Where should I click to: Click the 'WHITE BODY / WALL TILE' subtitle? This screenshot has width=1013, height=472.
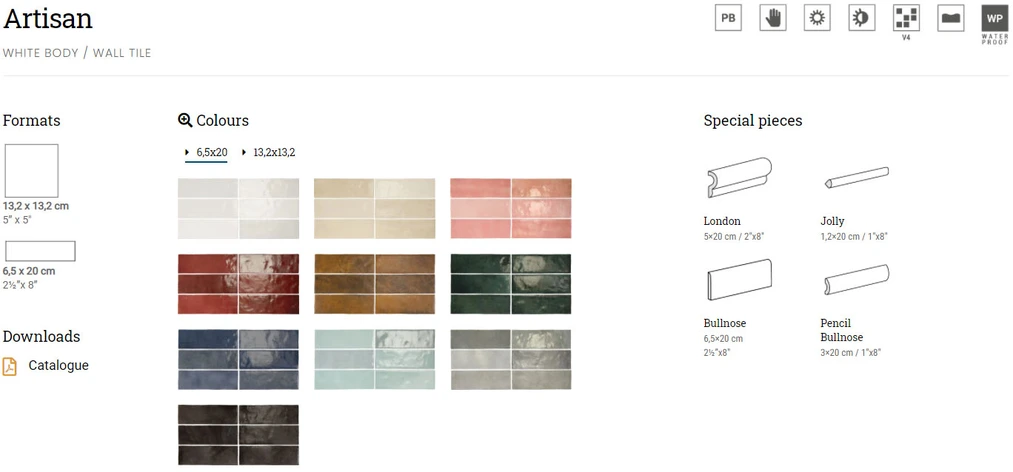point(77,53)
